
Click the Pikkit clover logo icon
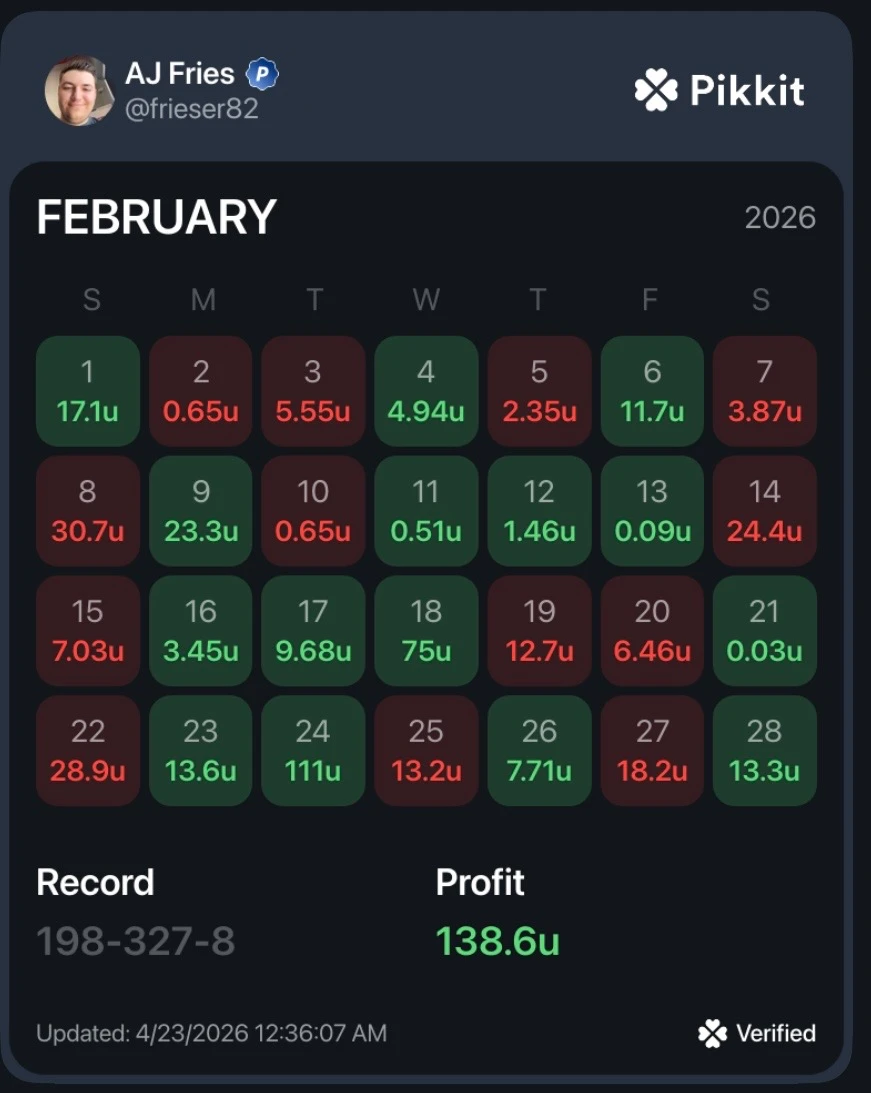coord(656,90)
